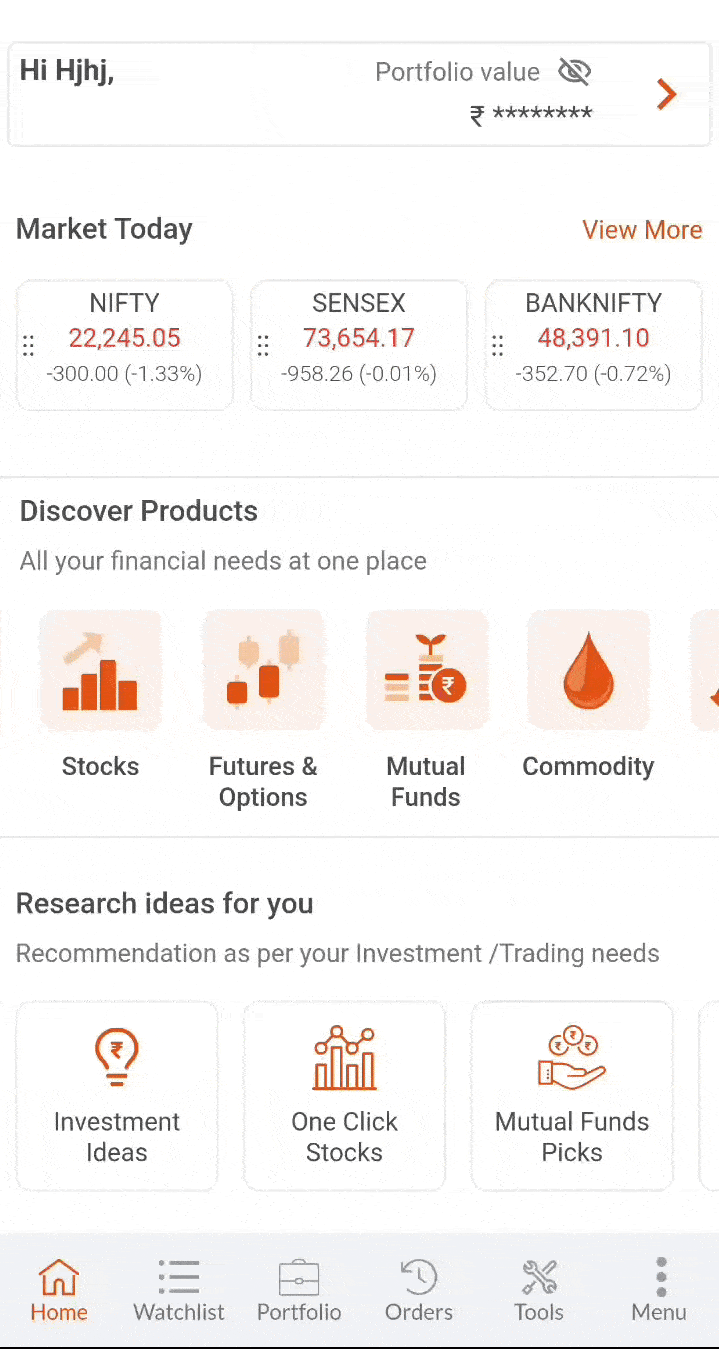719x1349 pixels.
Task: Tap the NIFTY card drag handle dots
Action: pyautogui.click(x=29, y=346)
